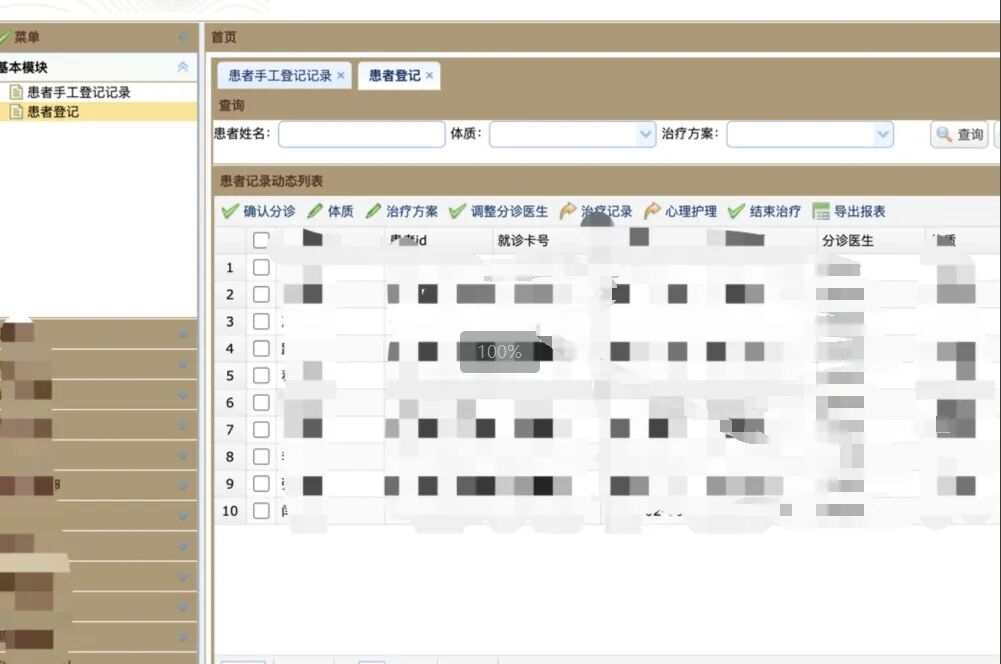
Task: Open 心理护理 arrow toolbar icon
Action: [653, 211]
